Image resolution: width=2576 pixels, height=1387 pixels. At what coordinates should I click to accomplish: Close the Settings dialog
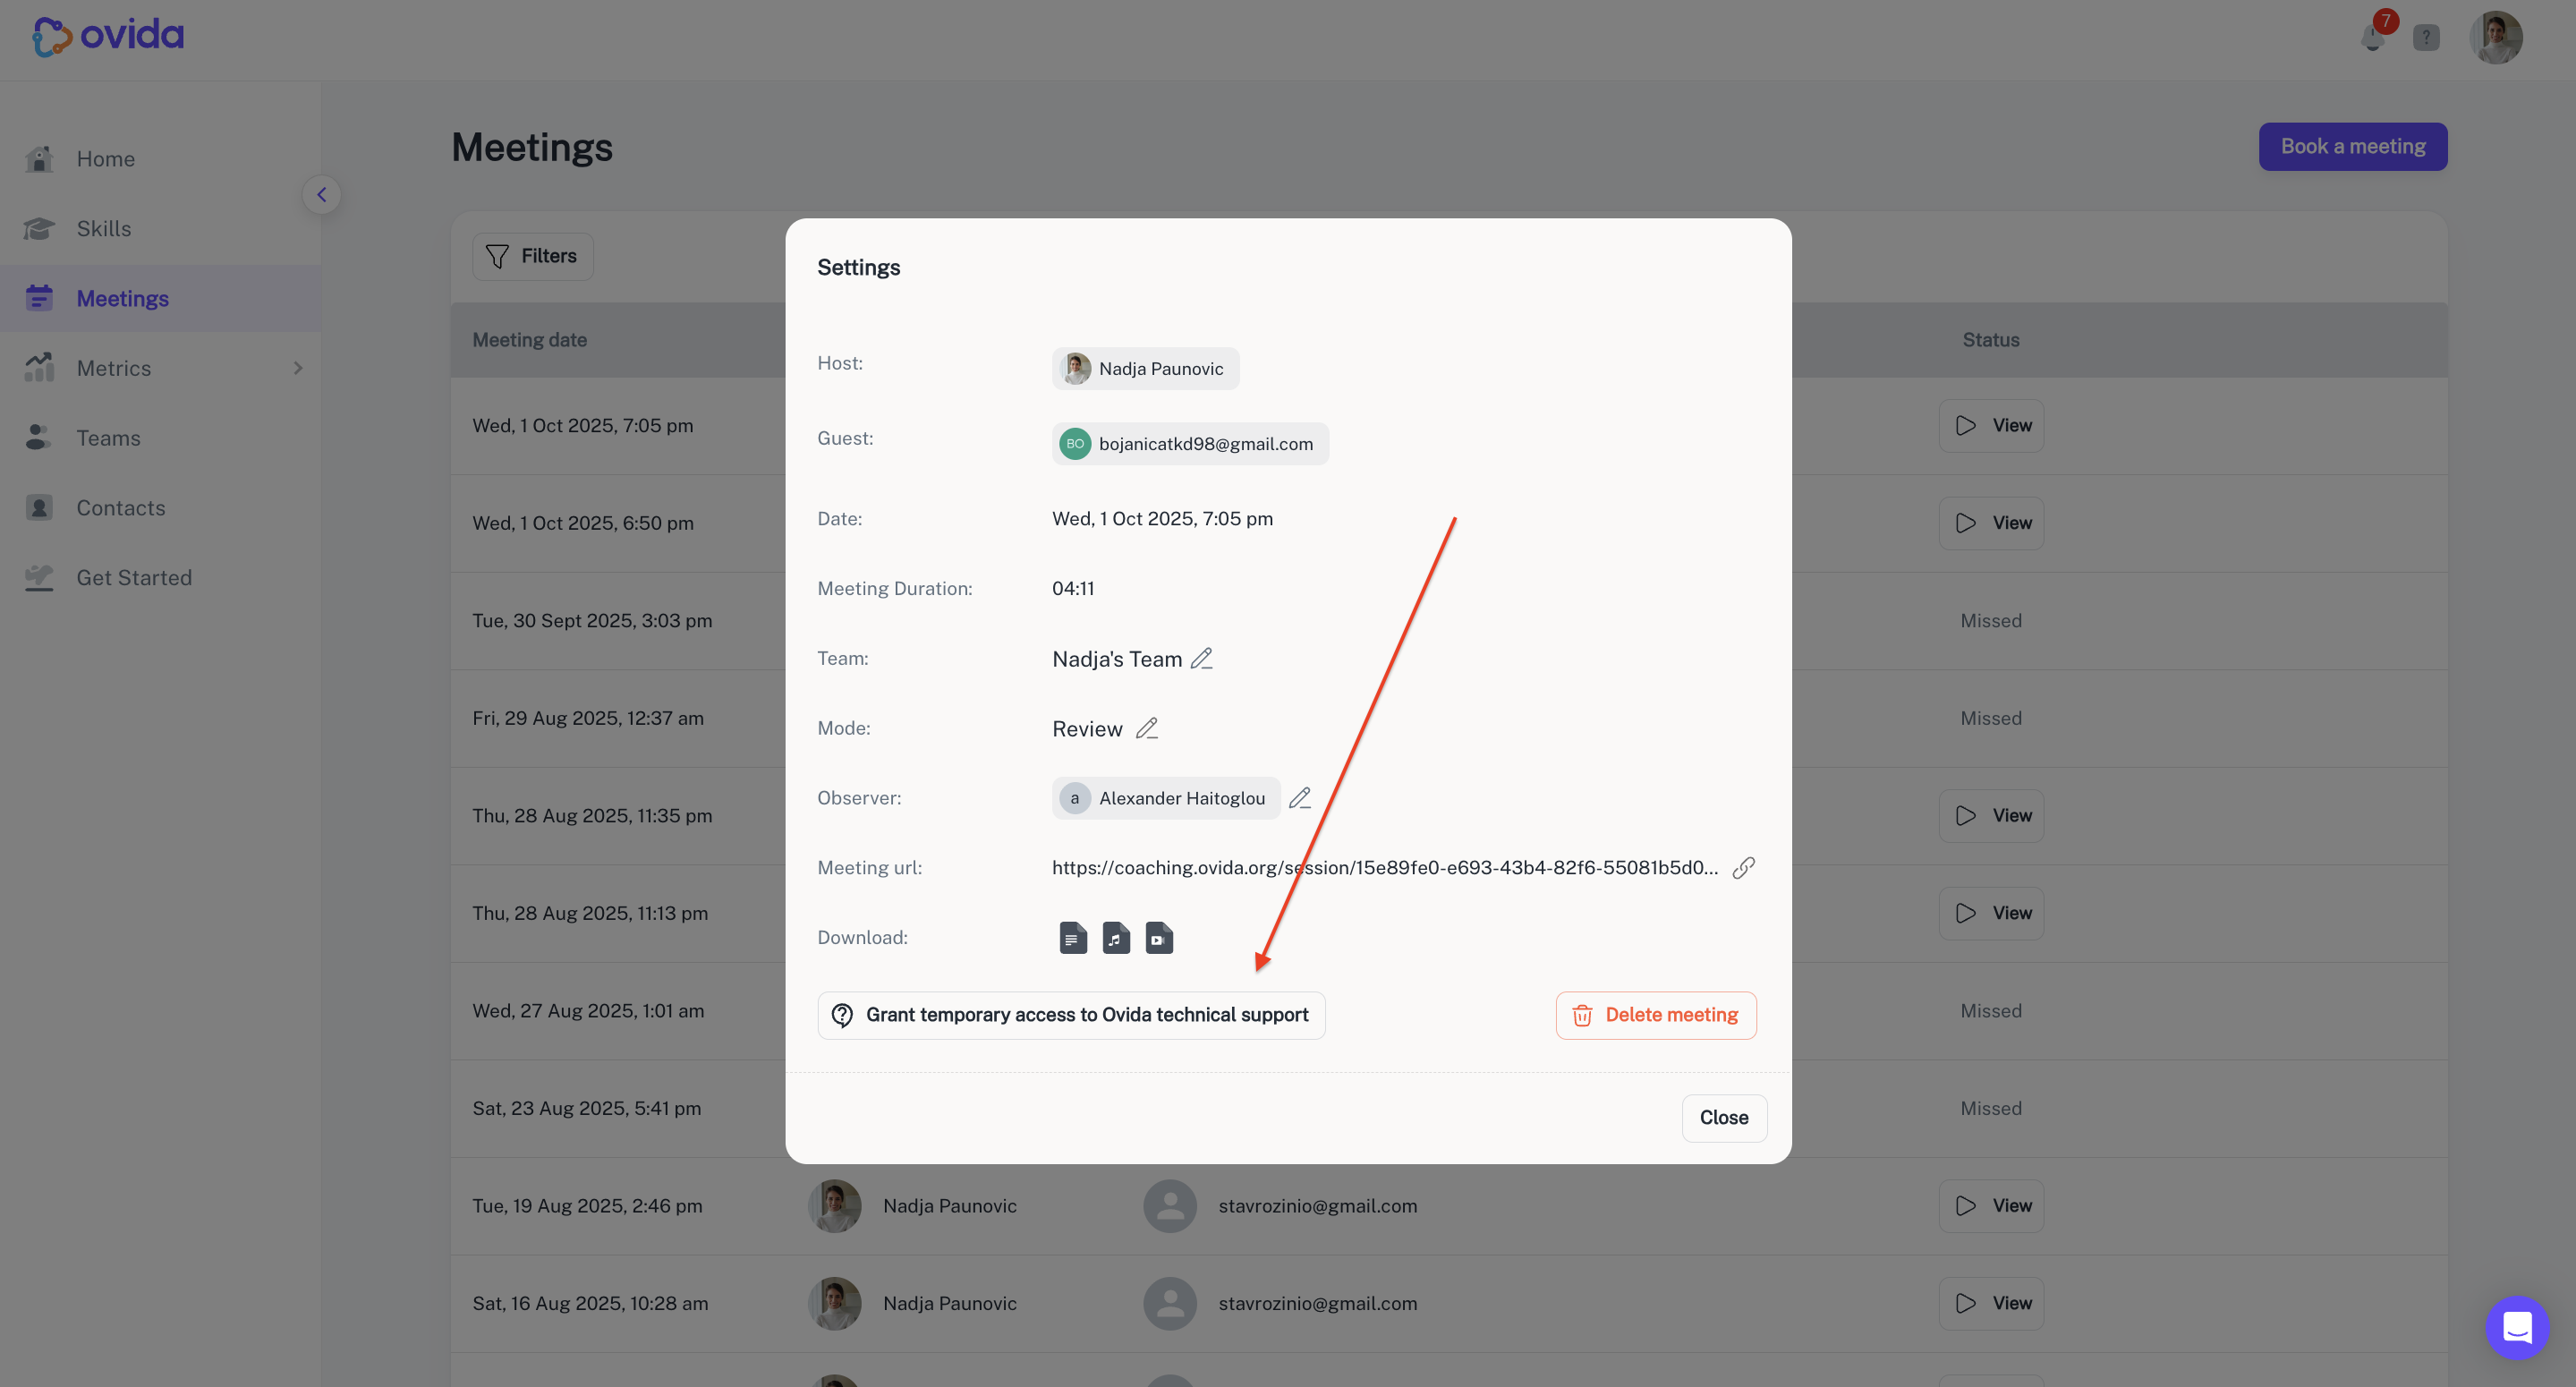pyautogui.click(x=1724, y=1118)
